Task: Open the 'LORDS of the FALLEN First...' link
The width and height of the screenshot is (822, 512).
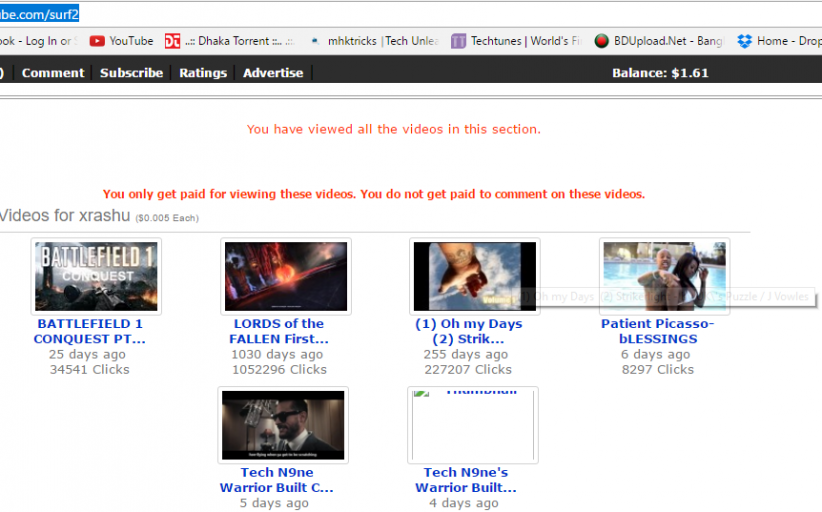Action: point(278,331)
